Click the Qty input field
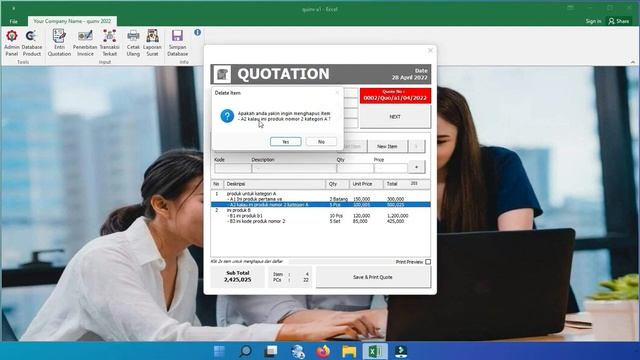The height and width of the screenshot is (360, 640). pos(355,168)
